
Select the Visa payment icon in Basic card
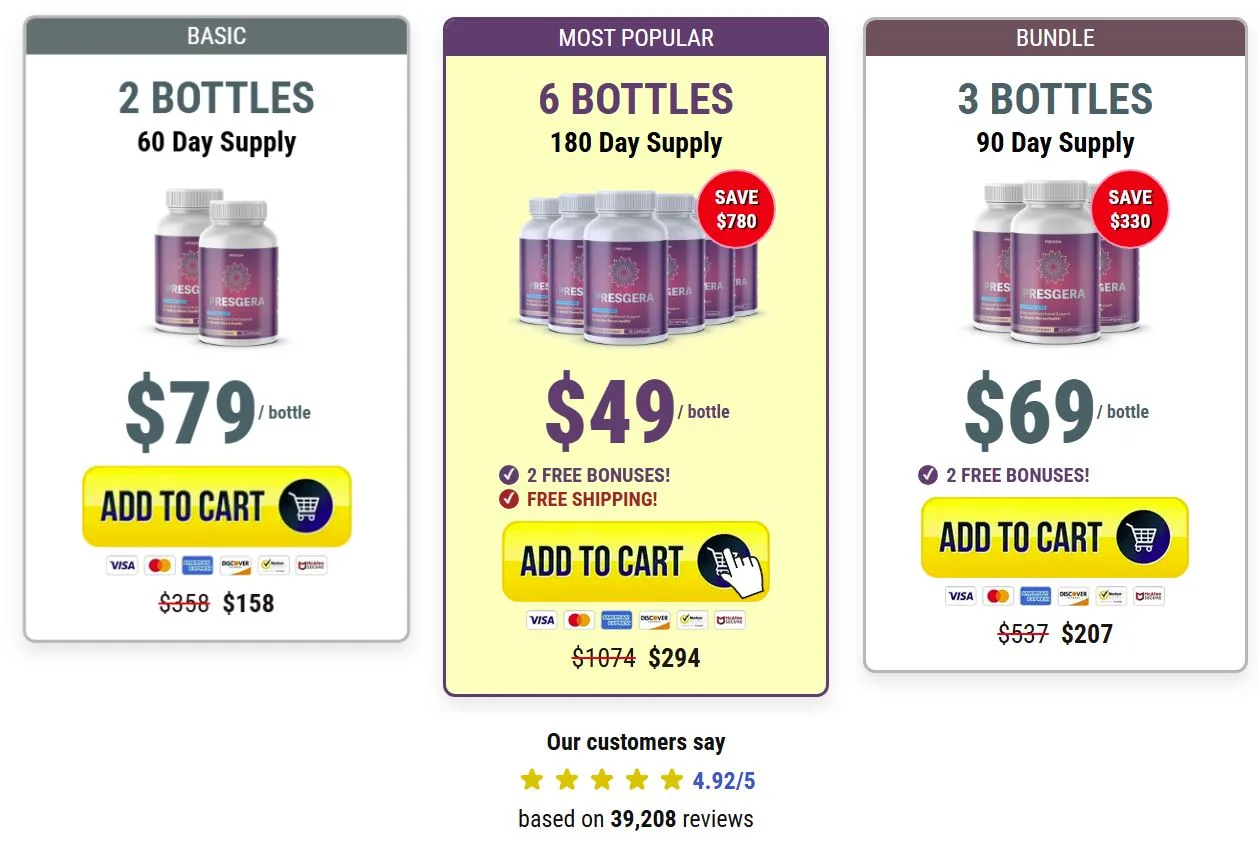pos(122,564)
